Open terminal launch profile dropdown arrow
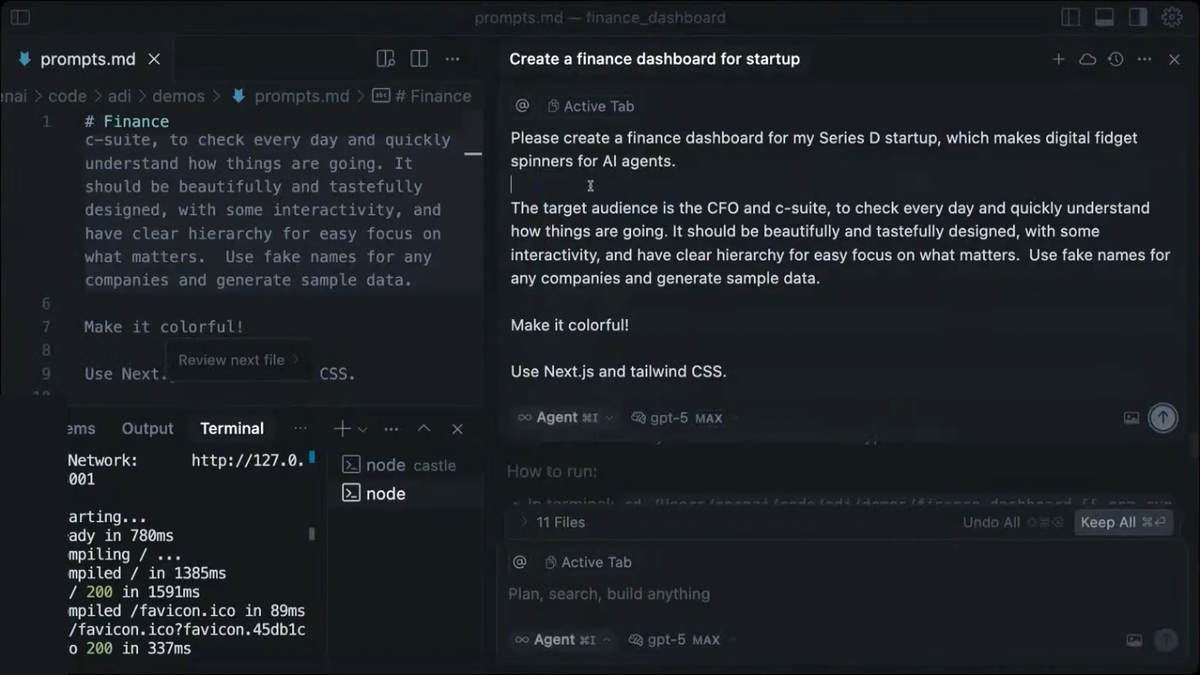The height and width of the screenshot is (675, 1200). pos(362,429)
